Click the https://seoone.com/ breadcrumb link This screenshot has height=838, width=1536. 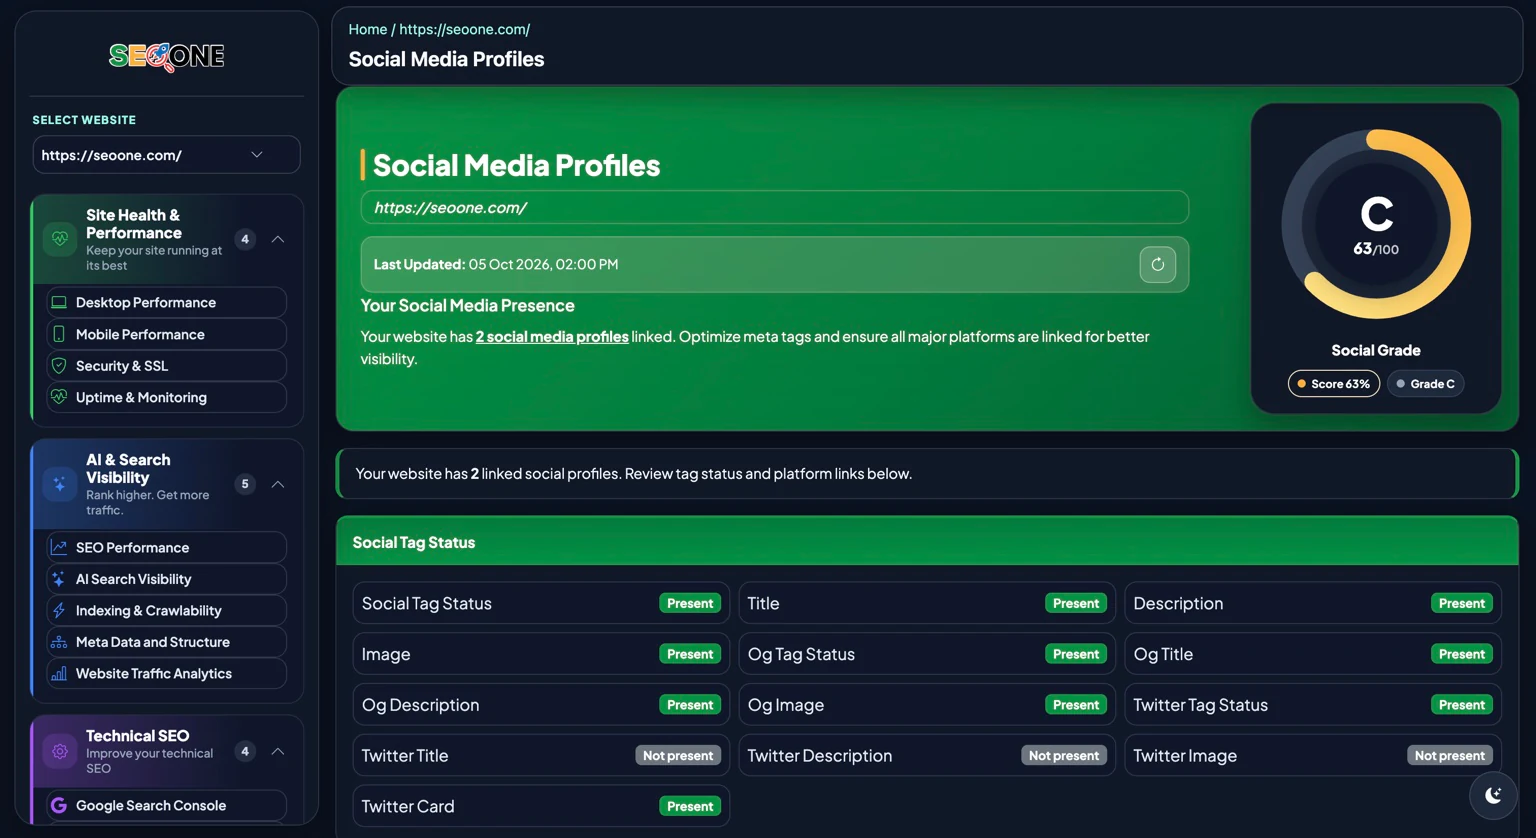click(465, 29)
